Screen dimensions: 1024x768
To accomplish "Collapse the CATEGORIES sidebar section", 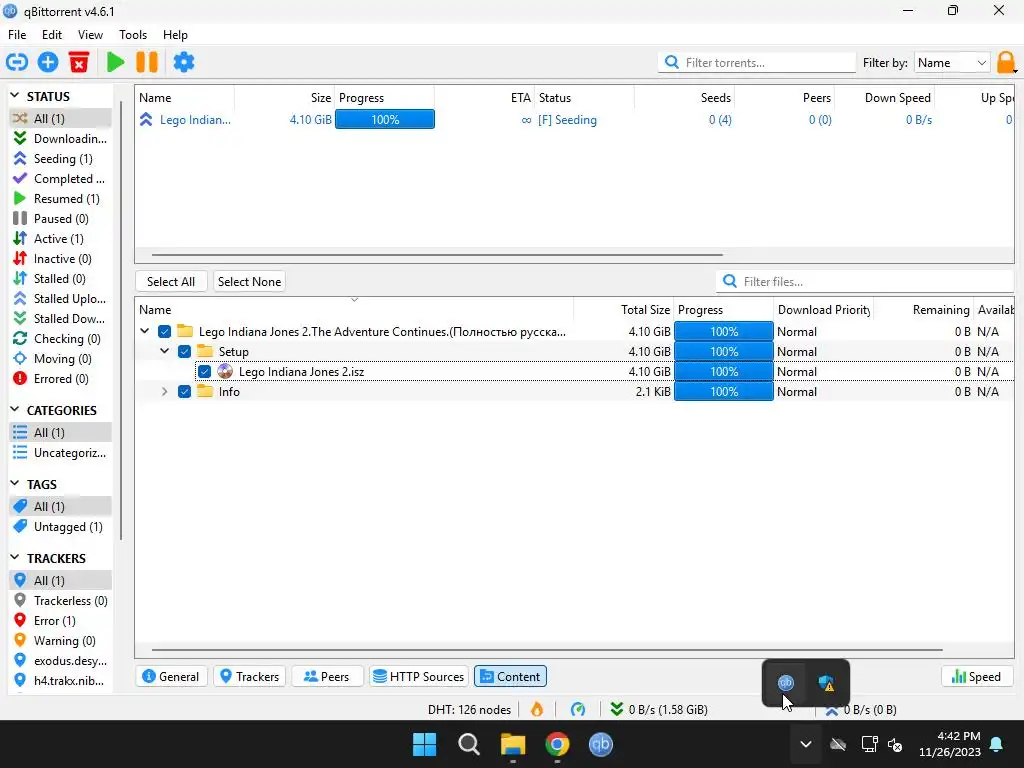I will [x=15, y=410].
